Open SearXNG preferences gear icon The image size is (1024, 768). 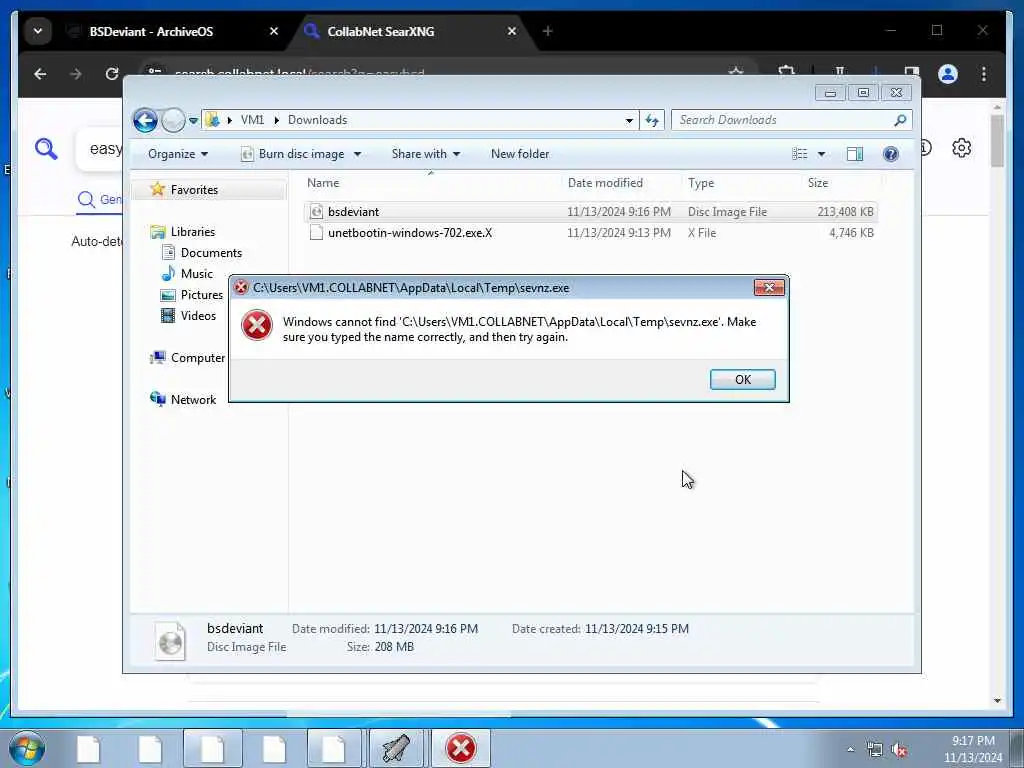pyautogui.click(x=961, y=148)
